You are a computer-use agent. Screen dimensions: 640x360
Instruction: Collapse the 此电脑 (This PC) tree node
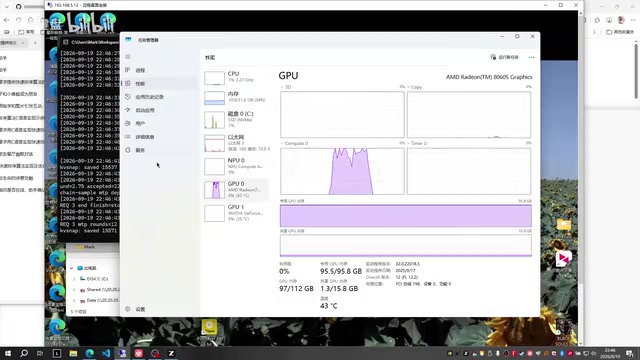72,268
